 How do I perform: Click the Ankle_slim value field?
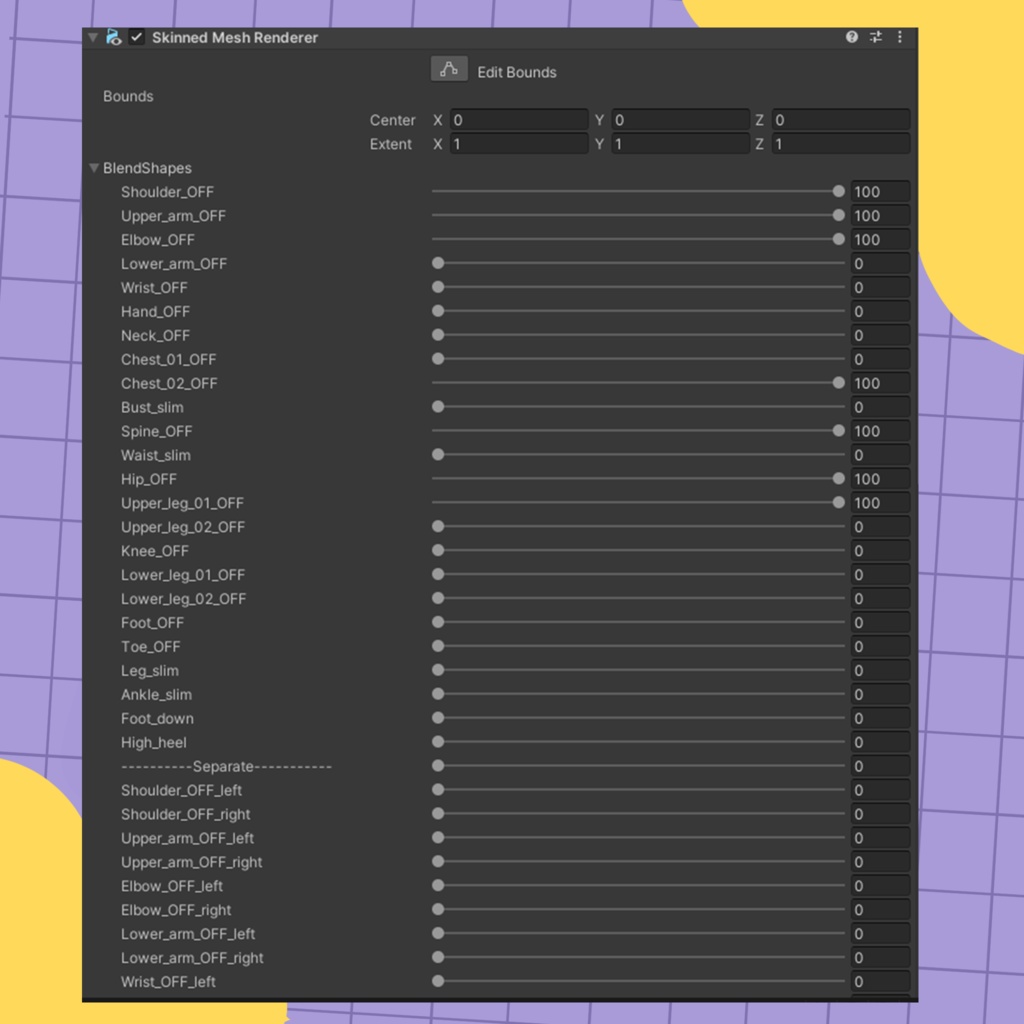880,695
